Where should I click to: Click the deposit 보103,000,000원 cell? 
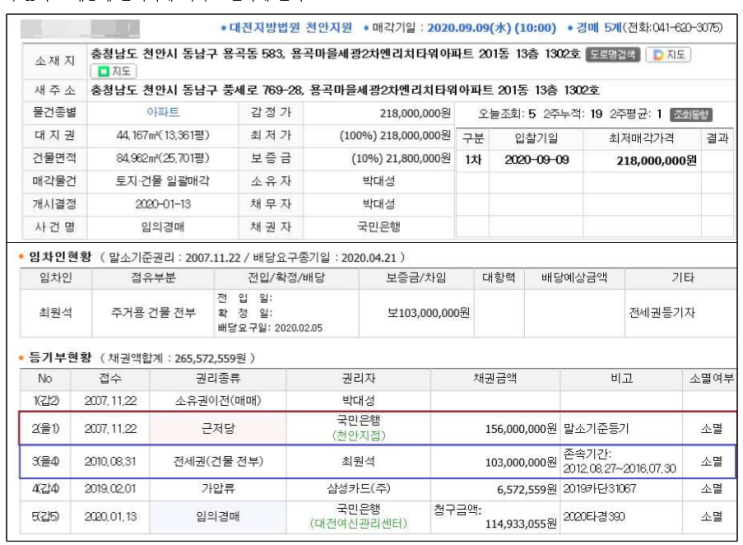pyautogui.click(x=428, y=313)
